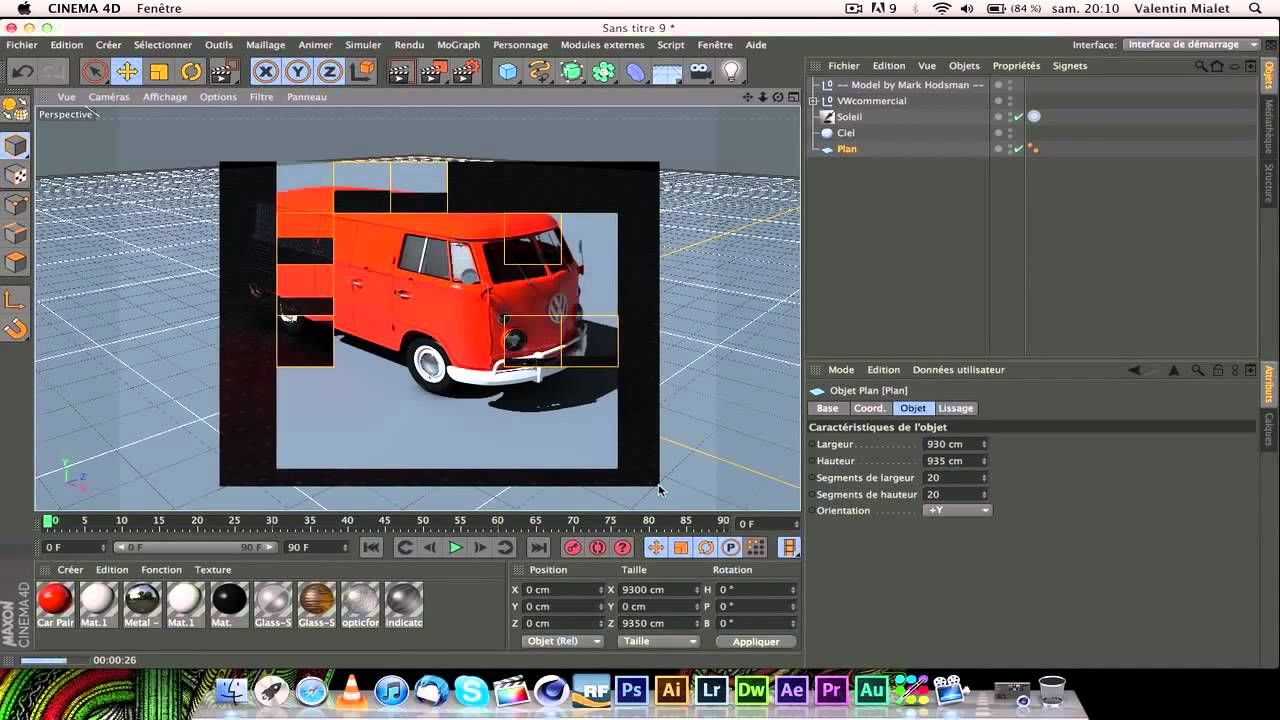Open Photoshop from the Dock
Image resolution: width=1280 pixels, height=720 pixels.
coord(631,690)
